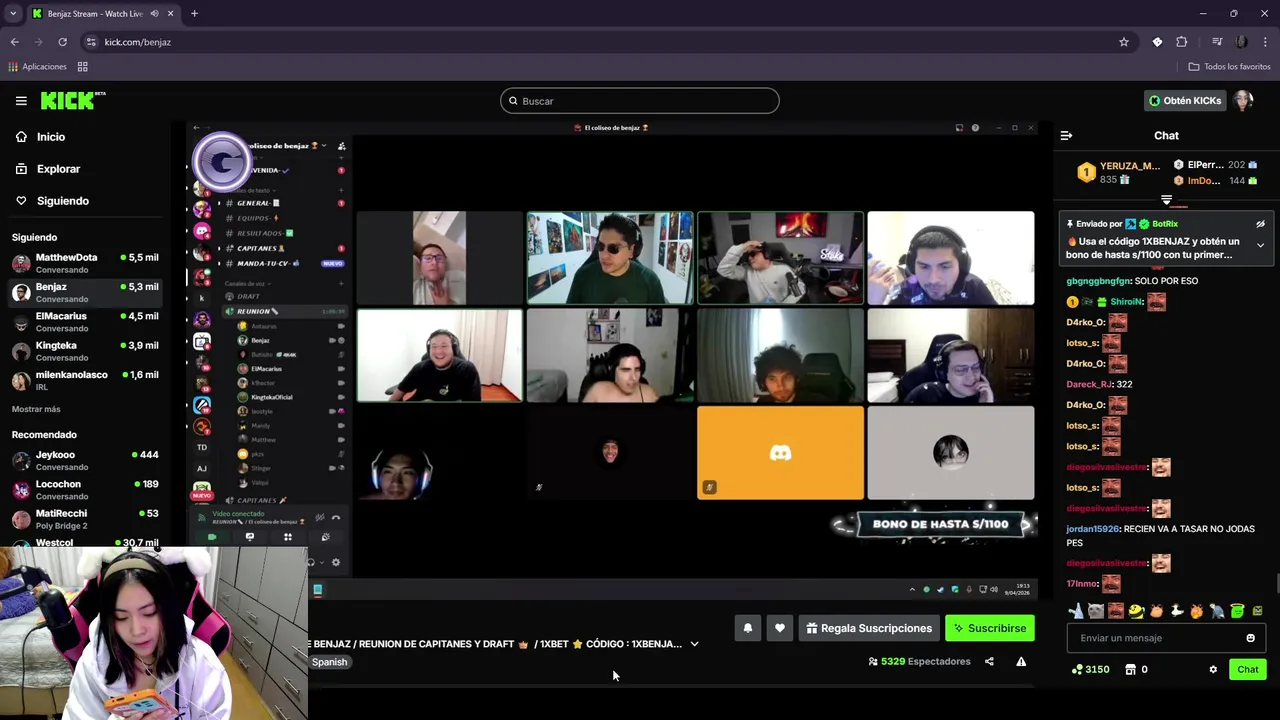Click chat user gbgnggbngfgn
Viewport: 1280px width, 720px height.
tap(1098, 281)
